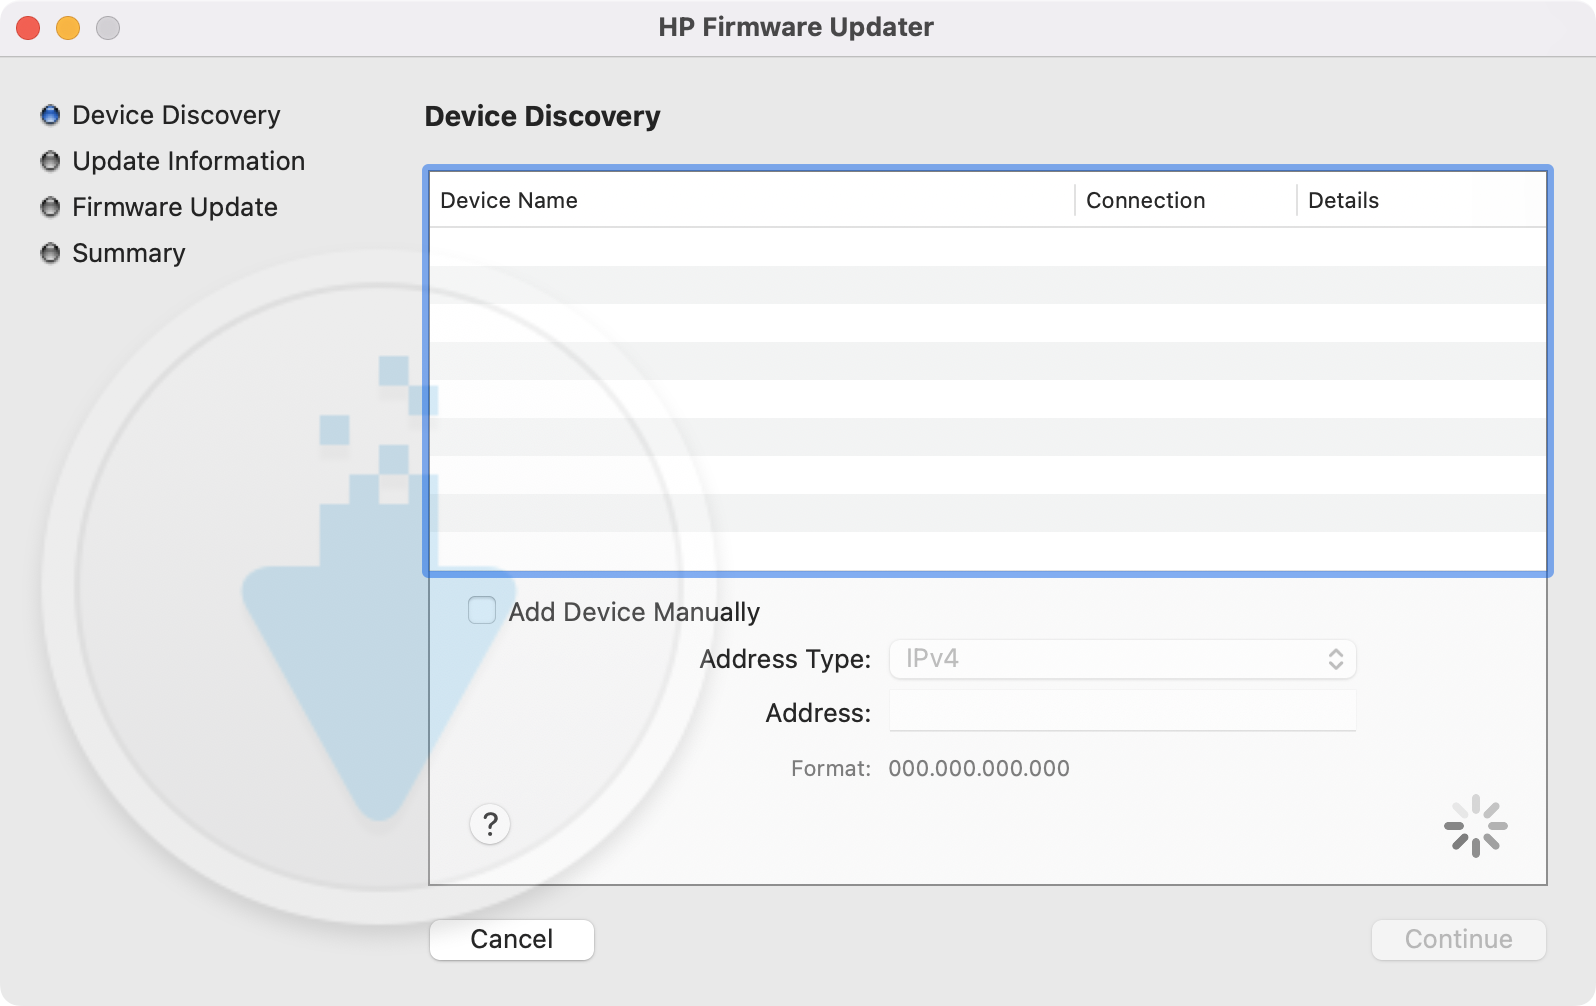
Task: Minimize the HP Firmware Updater window
Action: pos(68,28)
